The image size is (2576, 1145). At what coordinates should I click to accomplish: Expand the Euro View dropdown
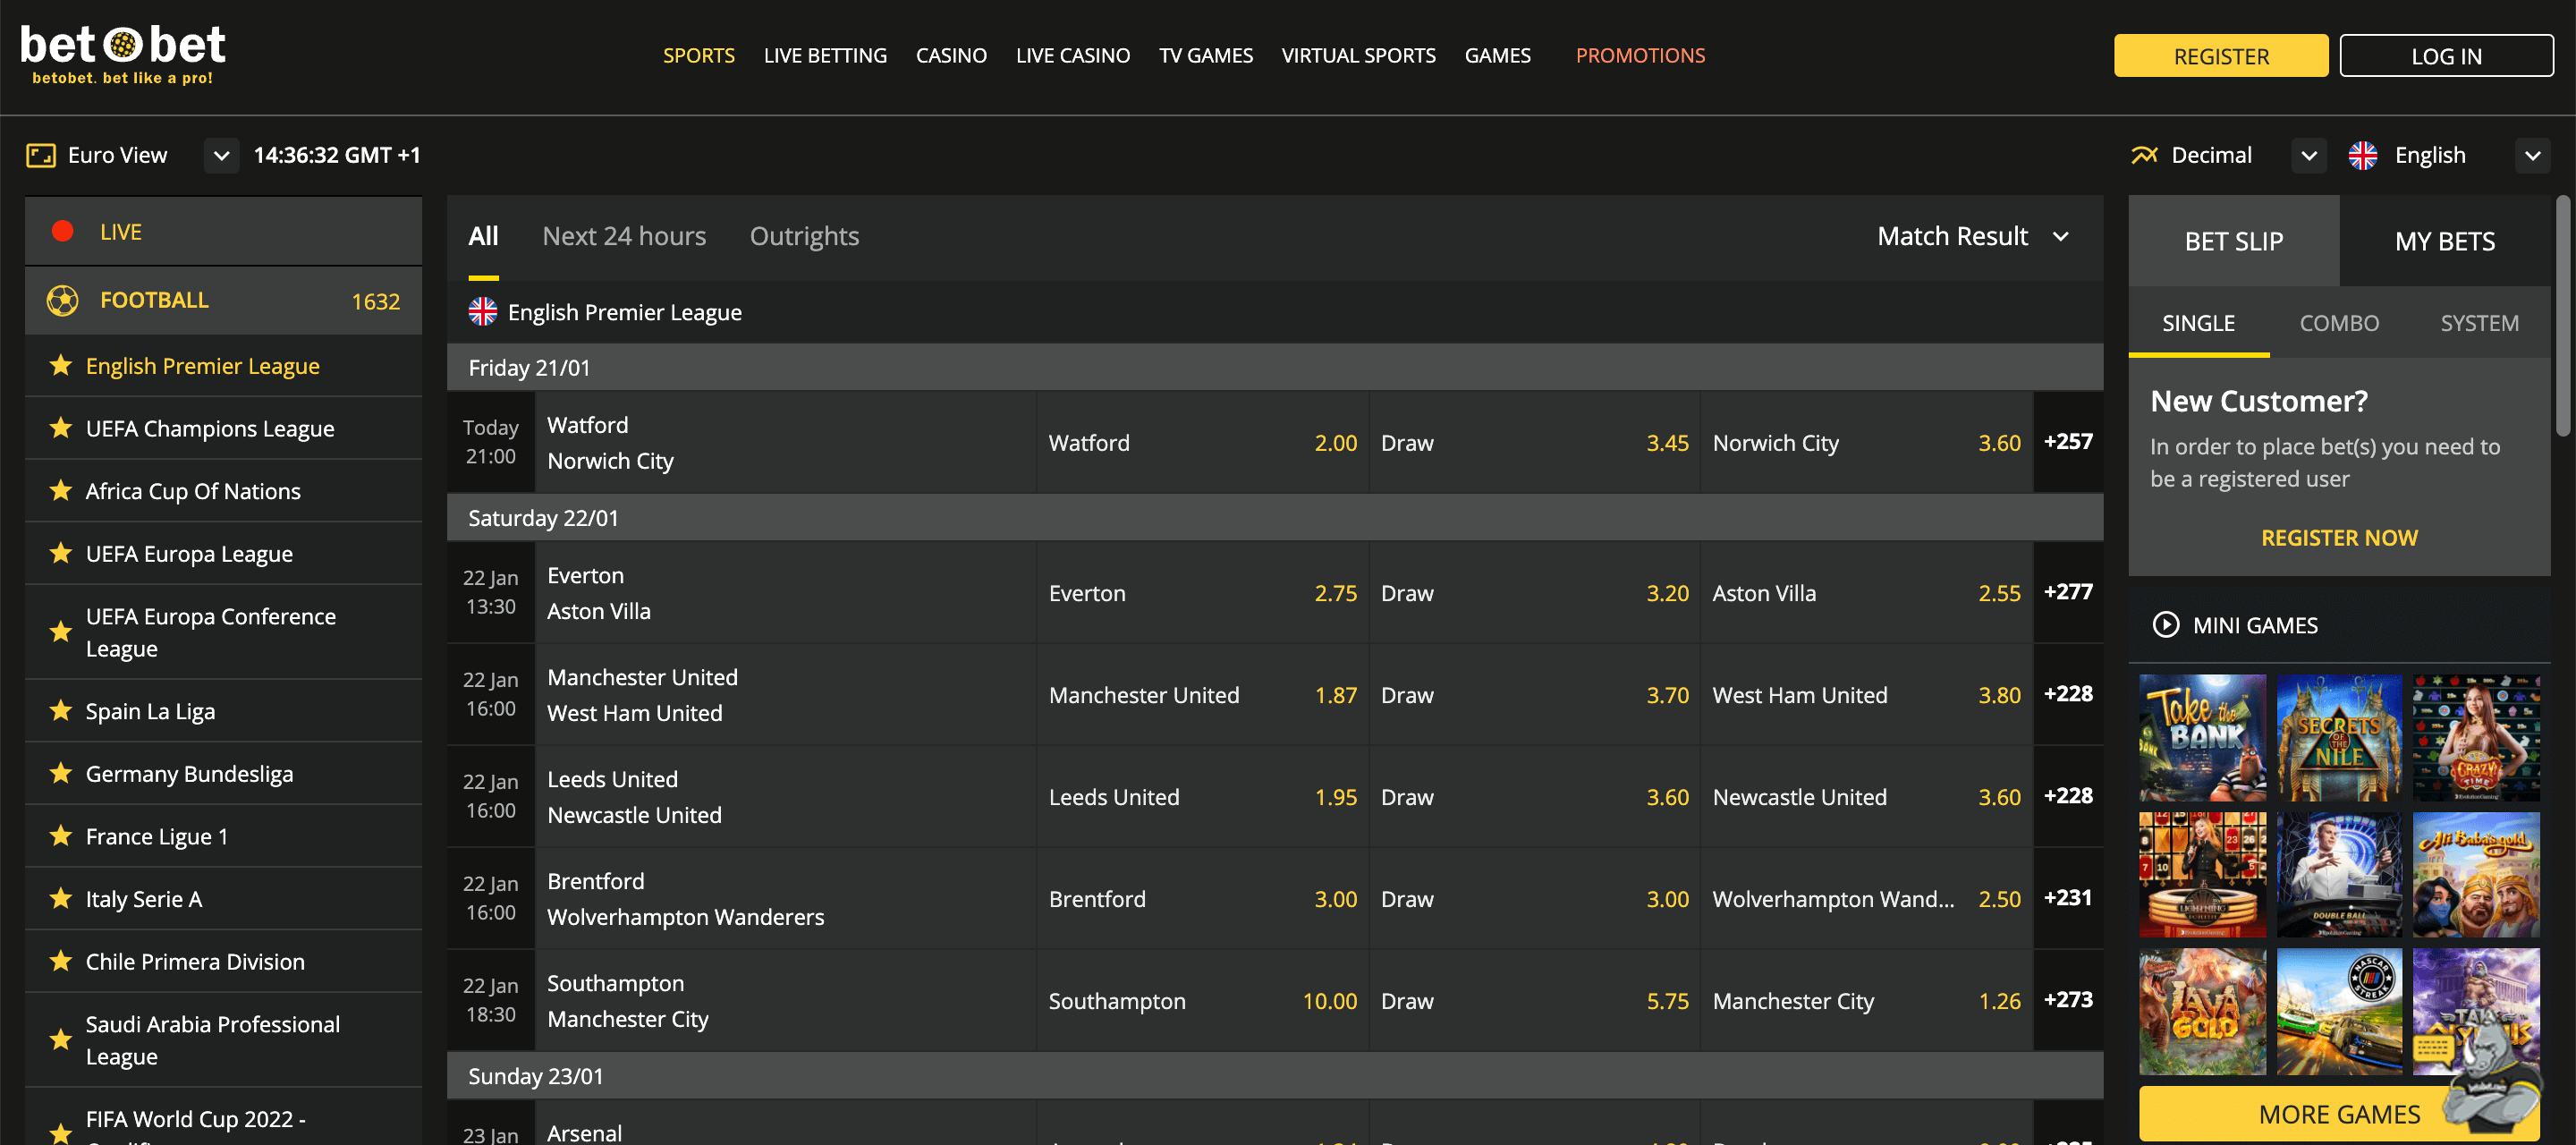(220, 155)
